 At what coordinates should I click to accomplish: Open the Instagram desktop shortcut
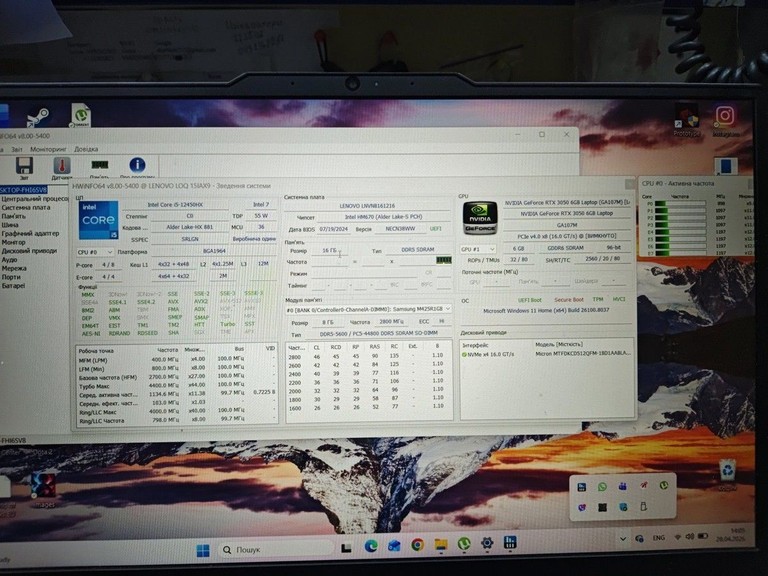pyautogui.click(x=725, y=116)
